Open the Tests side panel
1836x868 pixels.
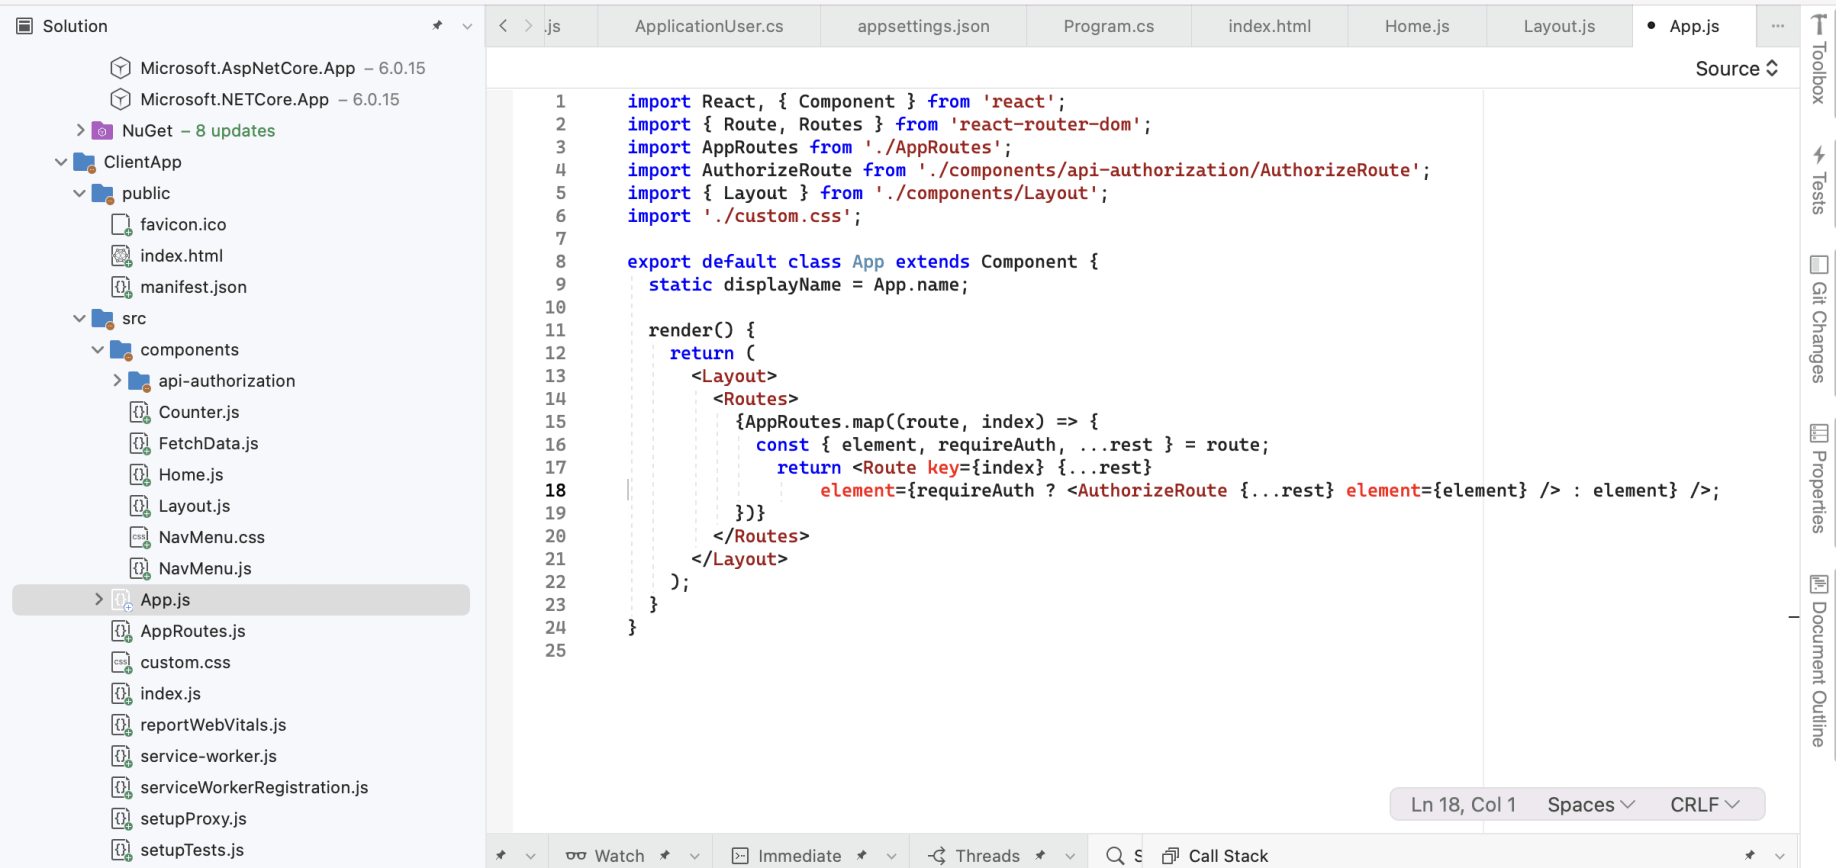tap(1819, 180)
